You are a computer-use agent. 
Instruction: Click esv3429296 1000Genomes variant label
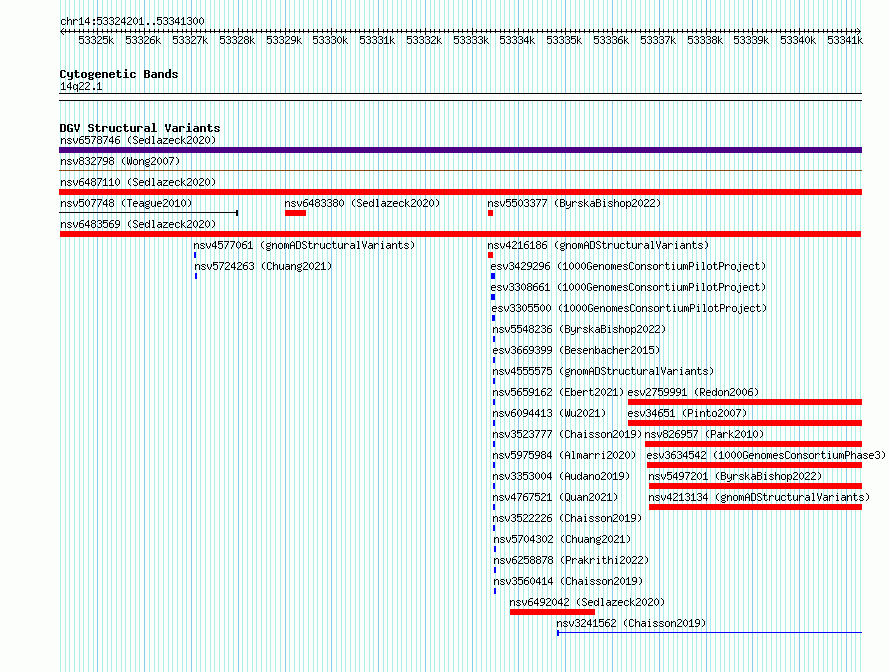pyautogui.click(x=628, y=266)
